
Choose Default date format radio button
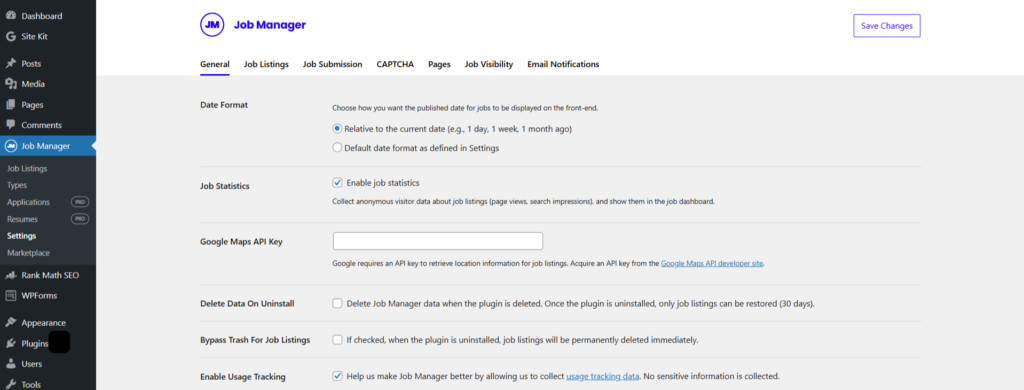pyautogui.click(x=337, y=148)
